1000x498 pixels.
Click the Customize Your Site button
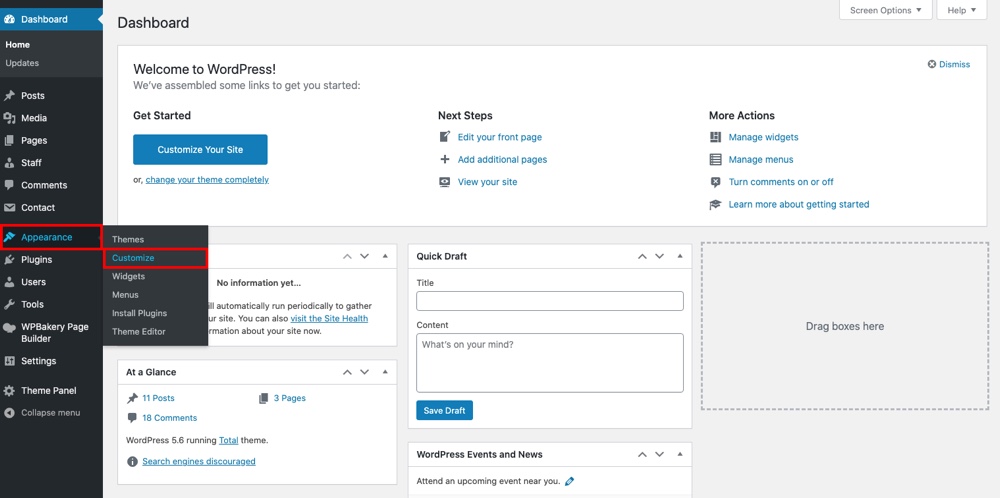click(200, 149)
